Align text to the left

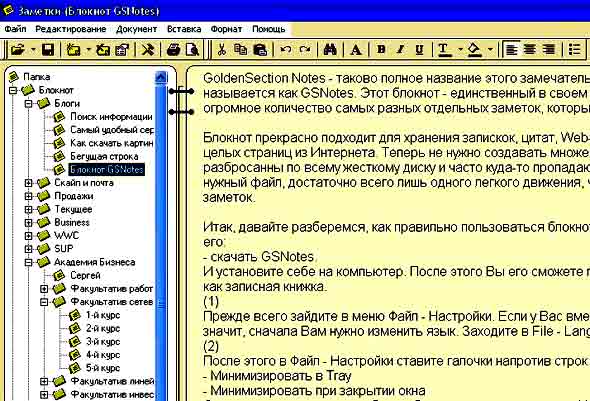pyautogui.click(x=511, y=50)
